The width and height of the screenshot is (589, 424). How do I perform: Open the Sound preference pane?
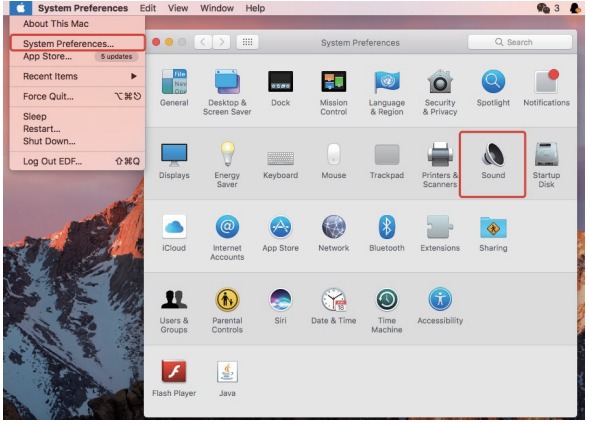[x=493, y=162]
